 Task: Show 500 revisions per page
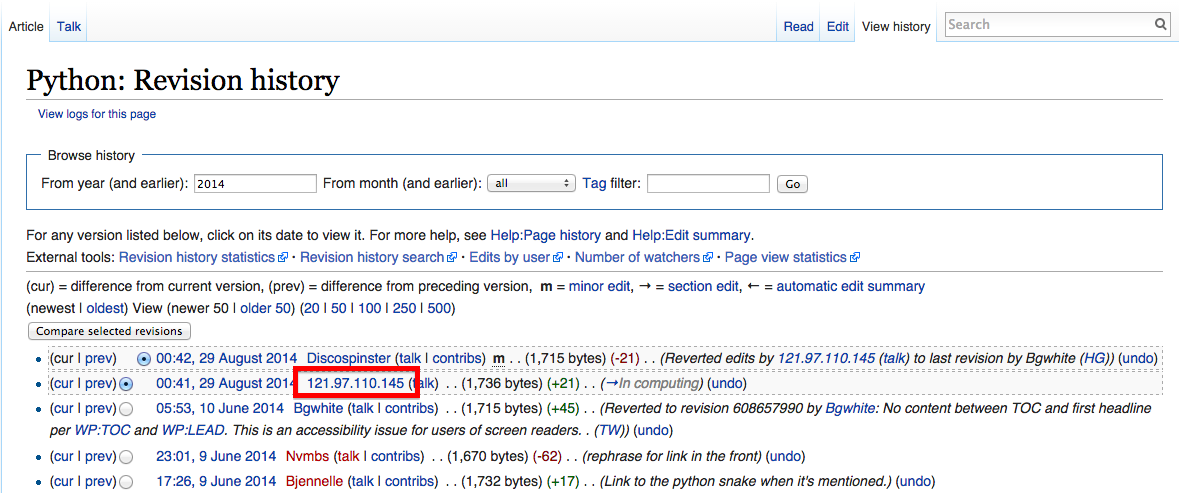(x=440, y=308)
